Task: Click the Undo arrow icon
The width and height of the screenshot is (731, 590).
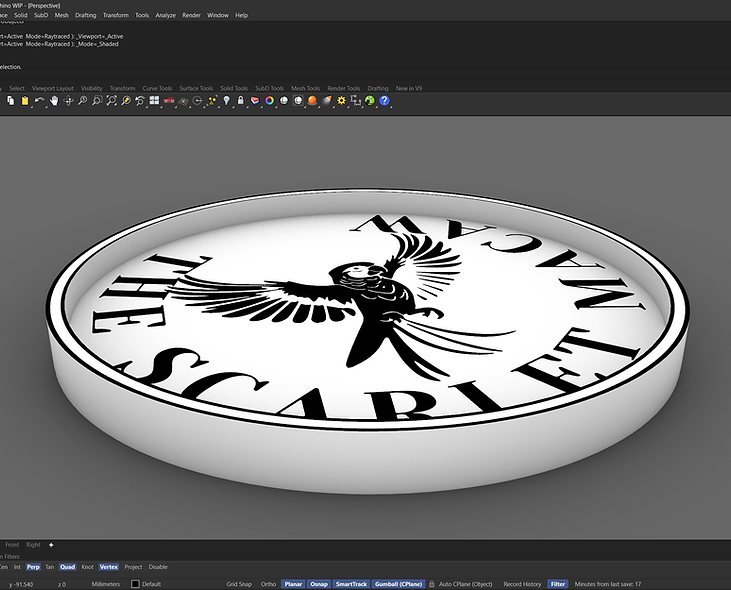Action: [x=39, y=100]
